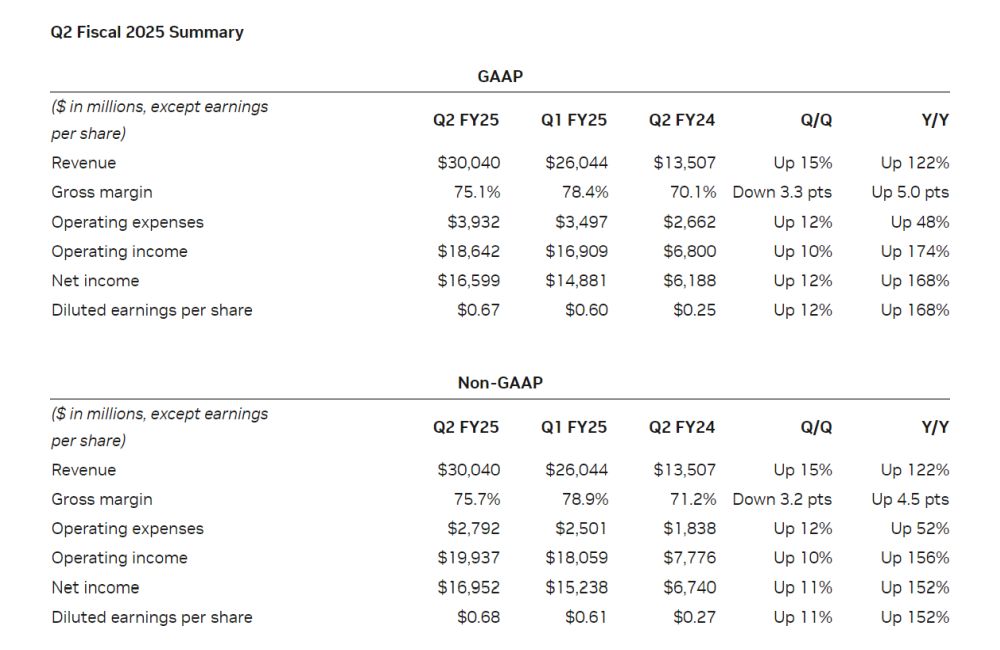The height and width of the screenshot is (650, 1000).
Task: Click Non-GAAP operating income value $19,937
Action: tap(469, 558)
